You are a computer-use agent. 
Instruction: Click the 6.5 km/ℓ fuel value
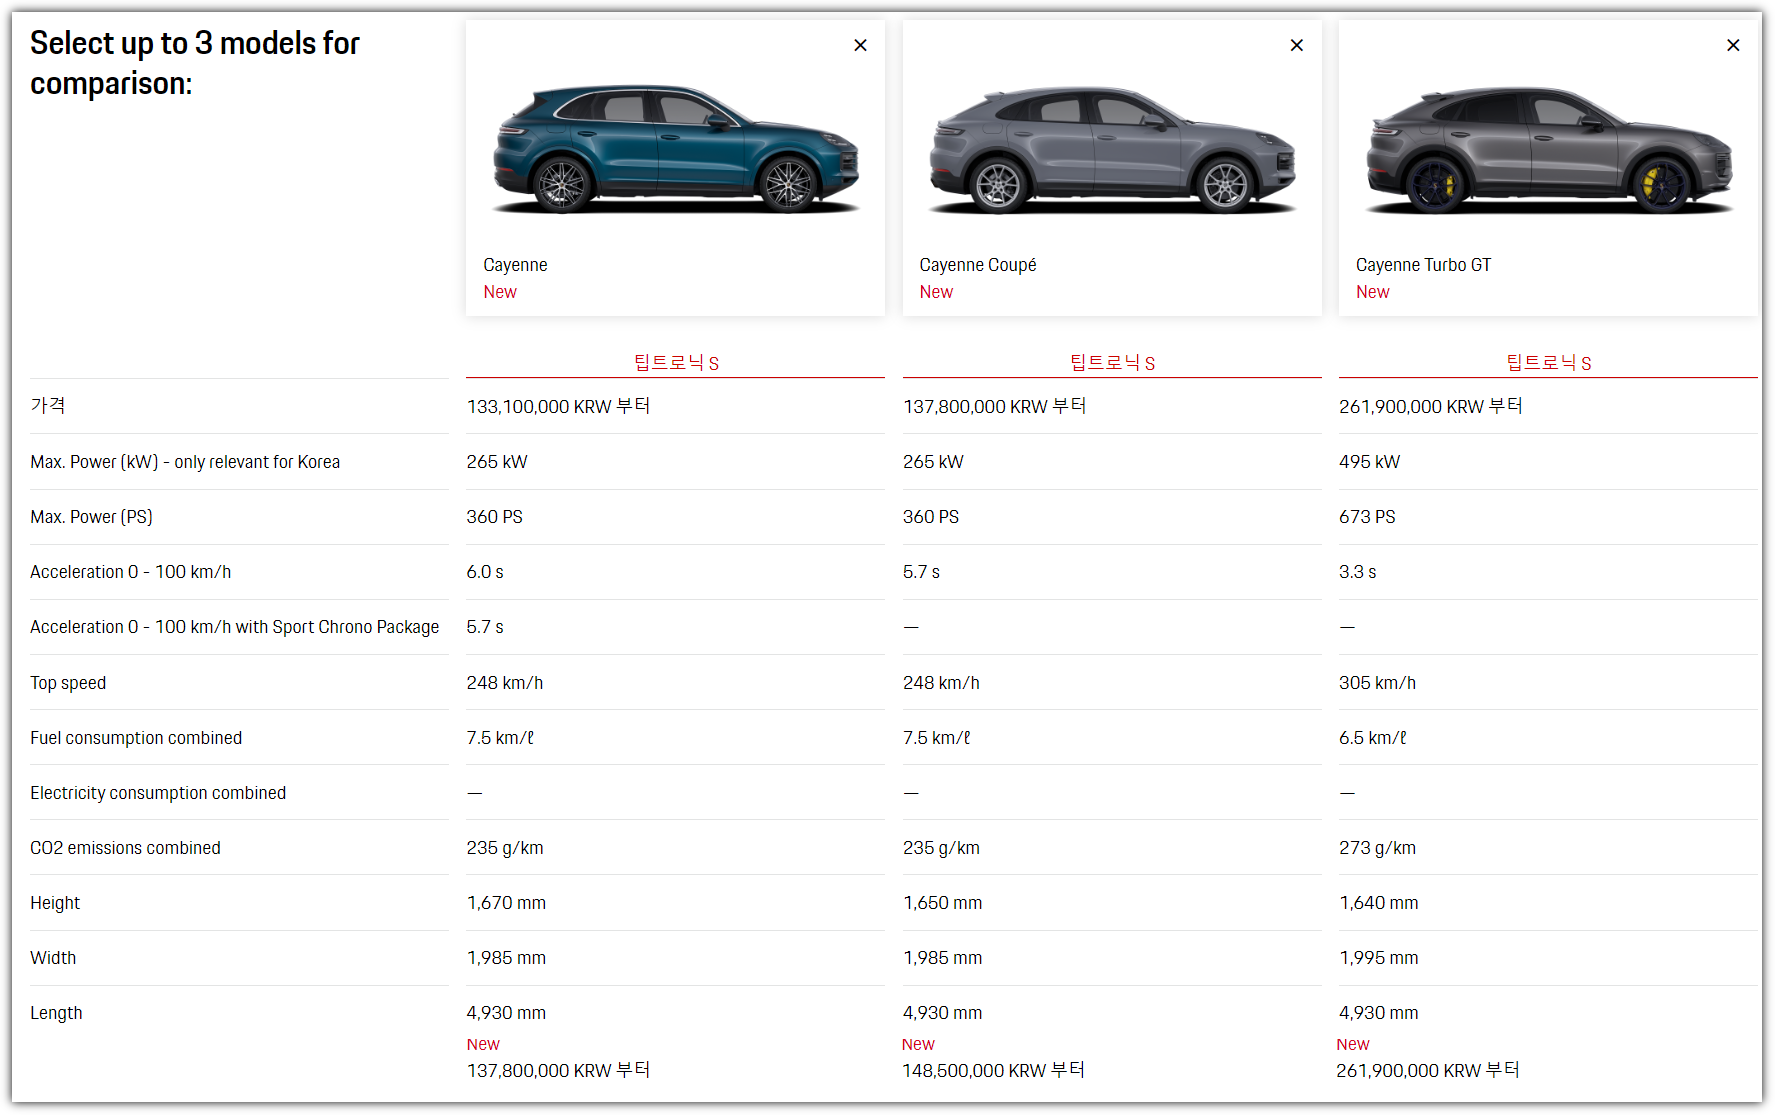point(1372,738)
